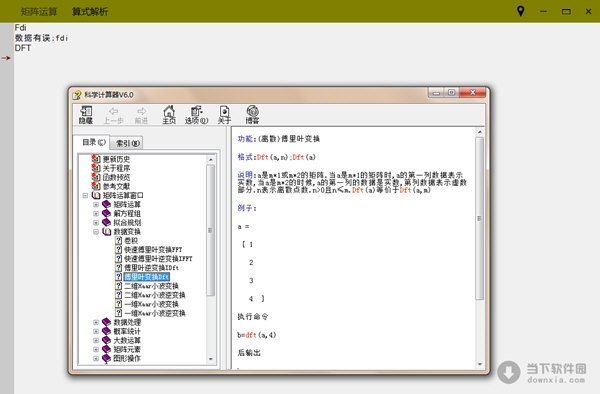
Task: Click the tree panel scroll-down arrow
Action: (x=210, y=359)
